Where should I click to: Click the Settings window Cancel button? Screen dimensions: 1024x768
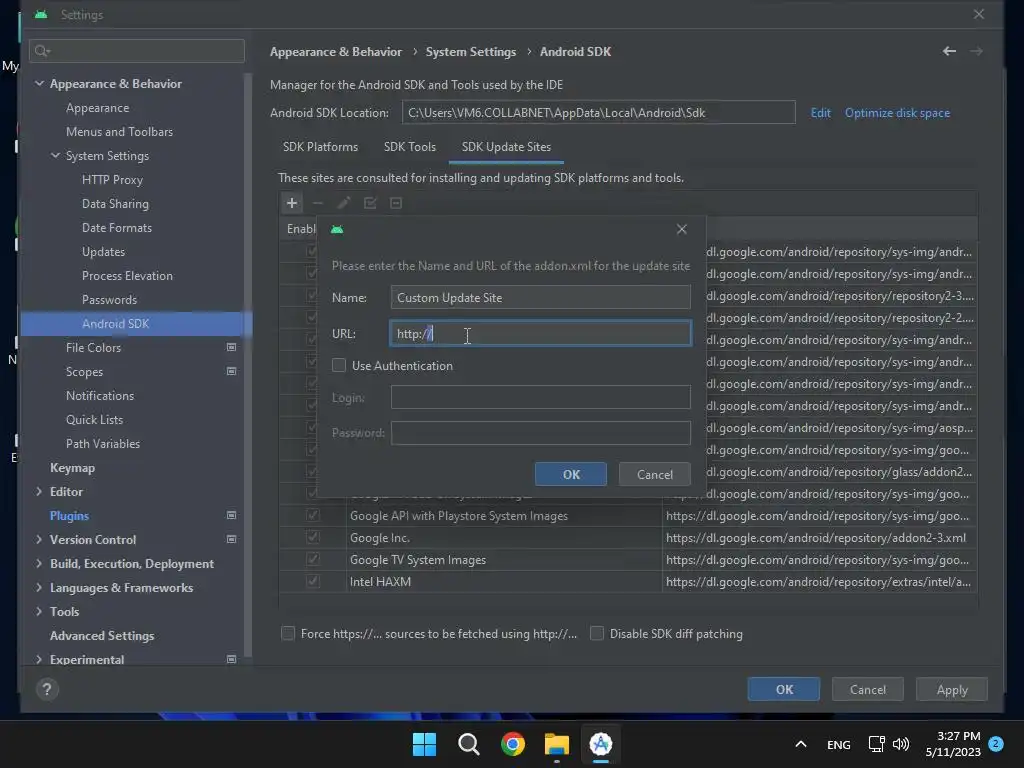tap(867, 689)
